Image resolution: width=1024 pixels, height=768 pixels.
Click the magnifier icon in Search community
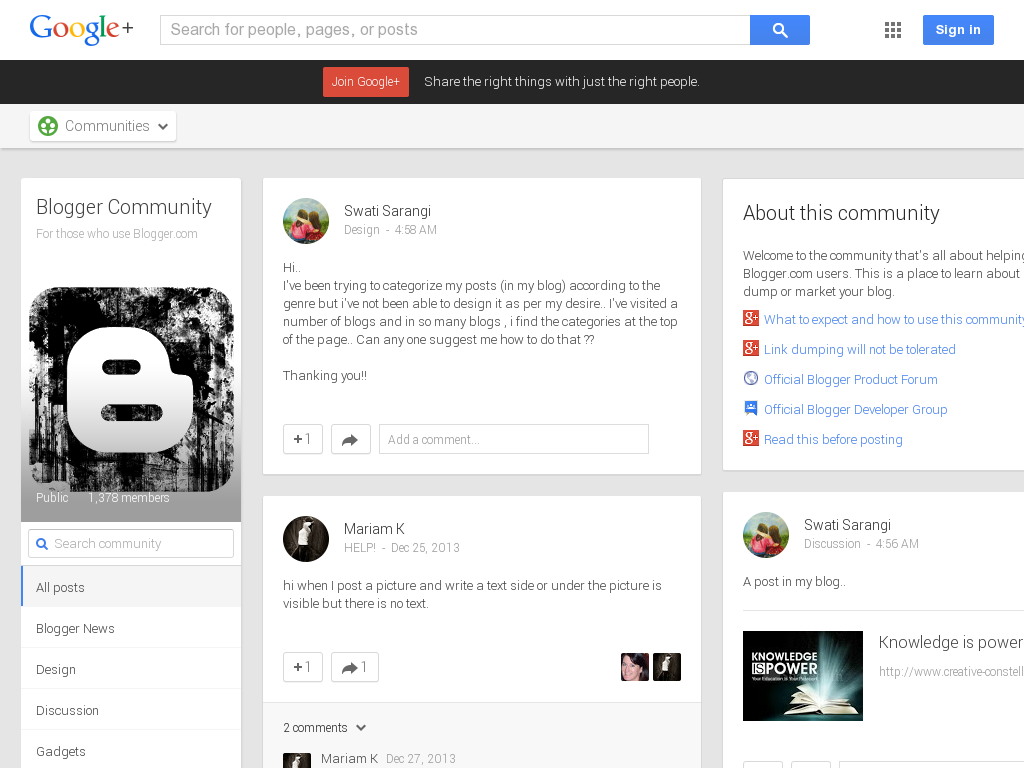[42, 544]
